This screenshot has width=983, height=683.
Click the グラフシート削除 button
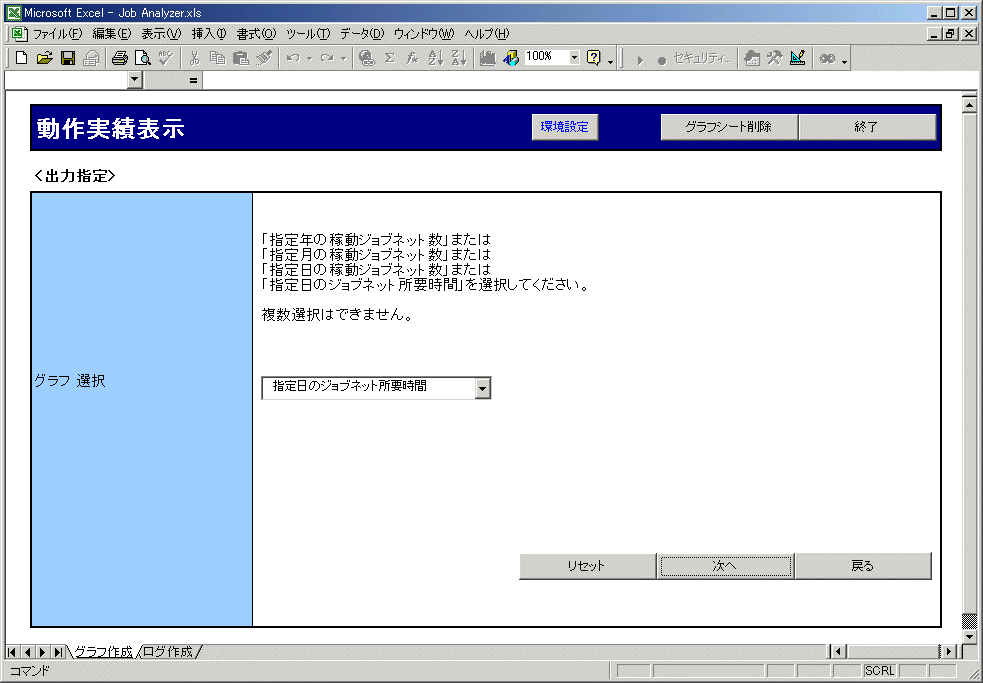728,127
